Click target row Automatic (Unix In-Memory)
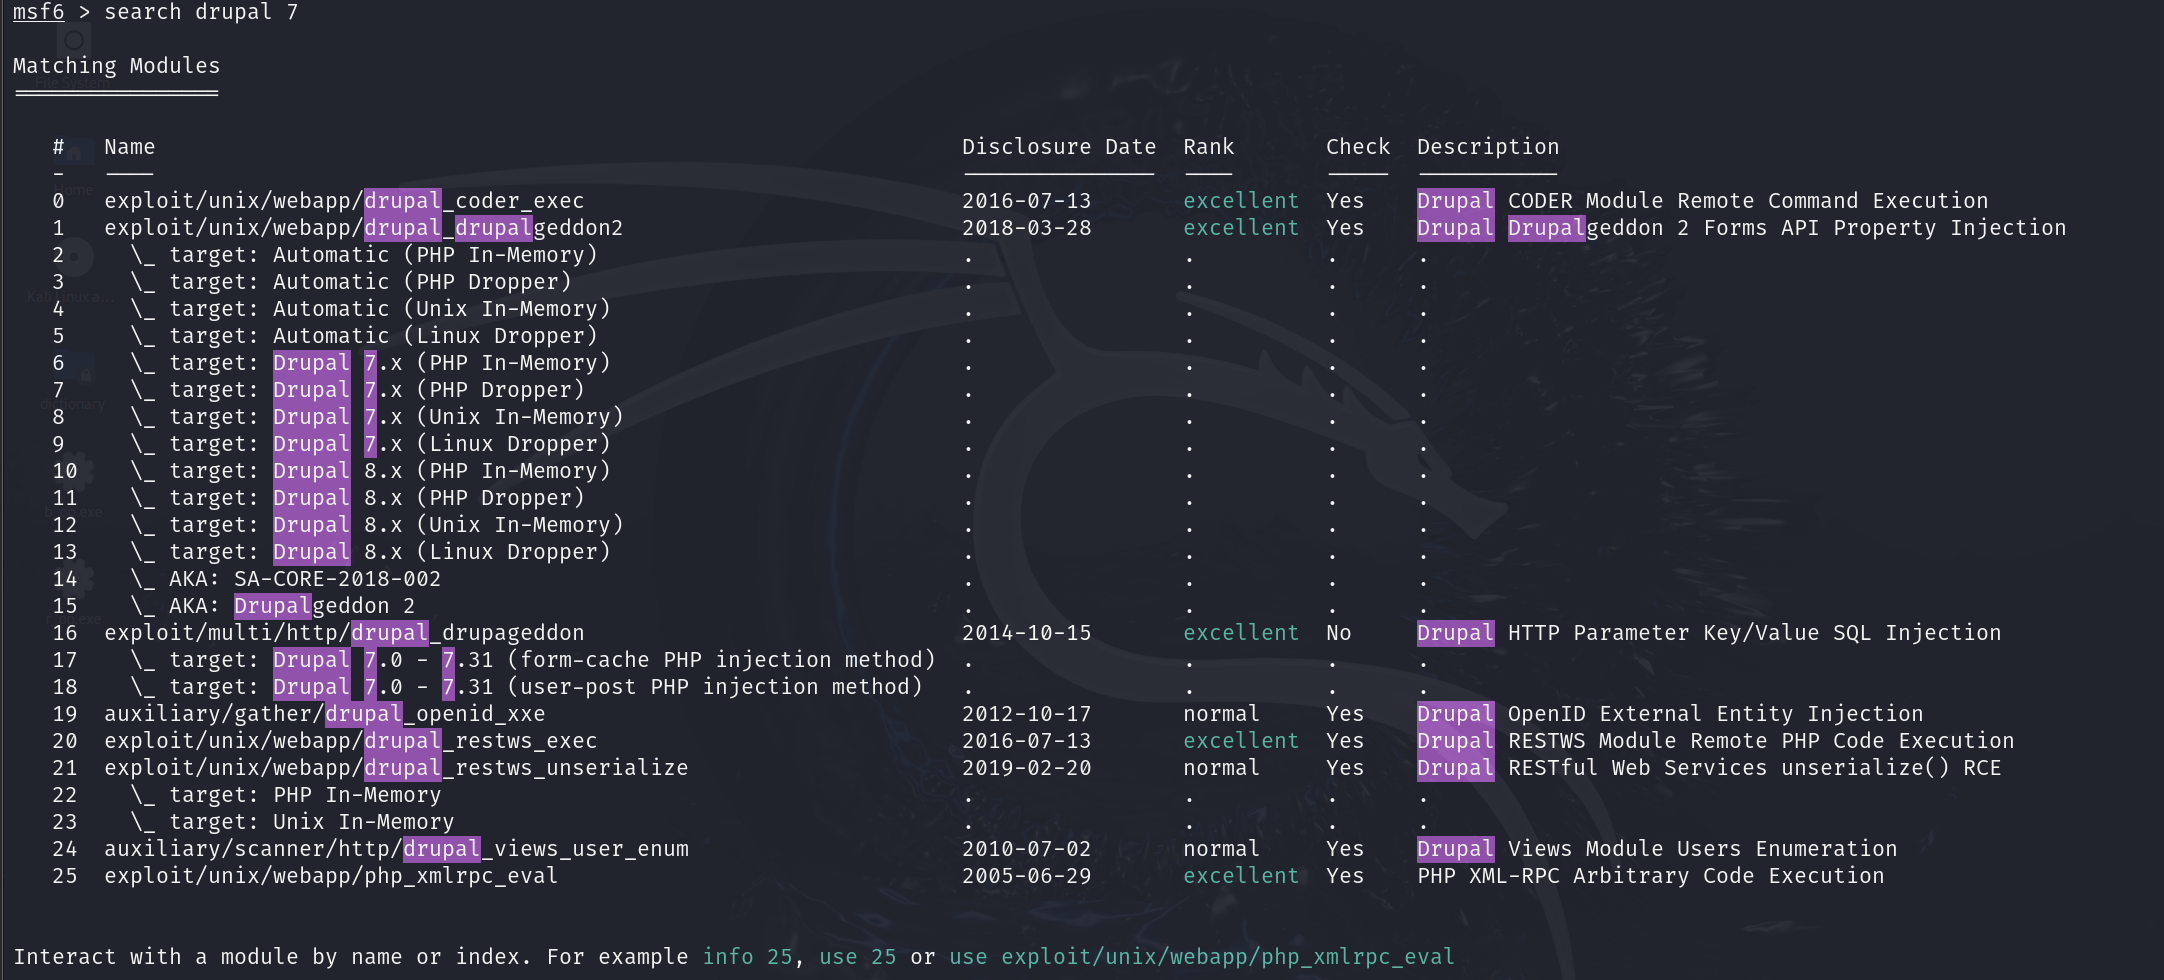2164x980 pixels. 370,309
